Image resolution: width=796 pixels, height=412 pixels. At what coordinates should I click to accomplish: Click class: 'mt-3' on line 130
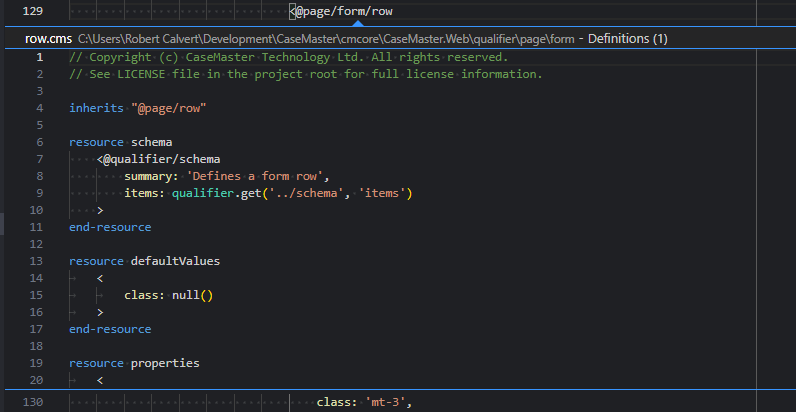click(x=364, y=402)
